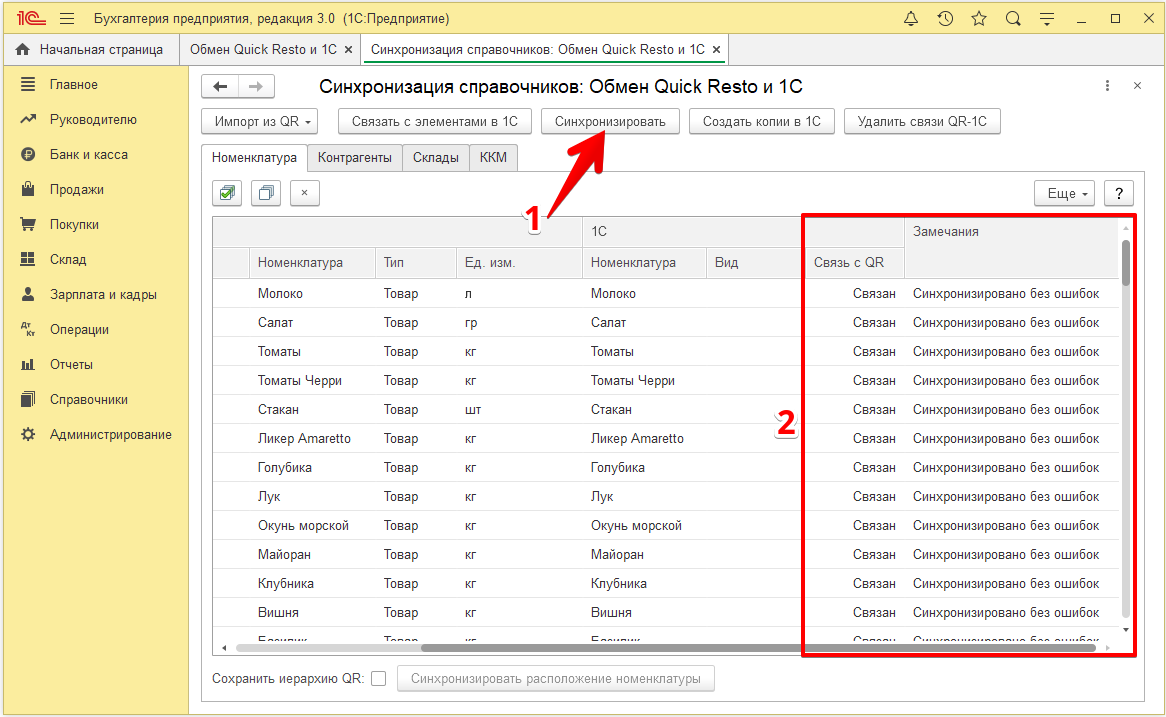1166x717 pixels.
Task: Open Банк и касса section
Action: point(88,155)
